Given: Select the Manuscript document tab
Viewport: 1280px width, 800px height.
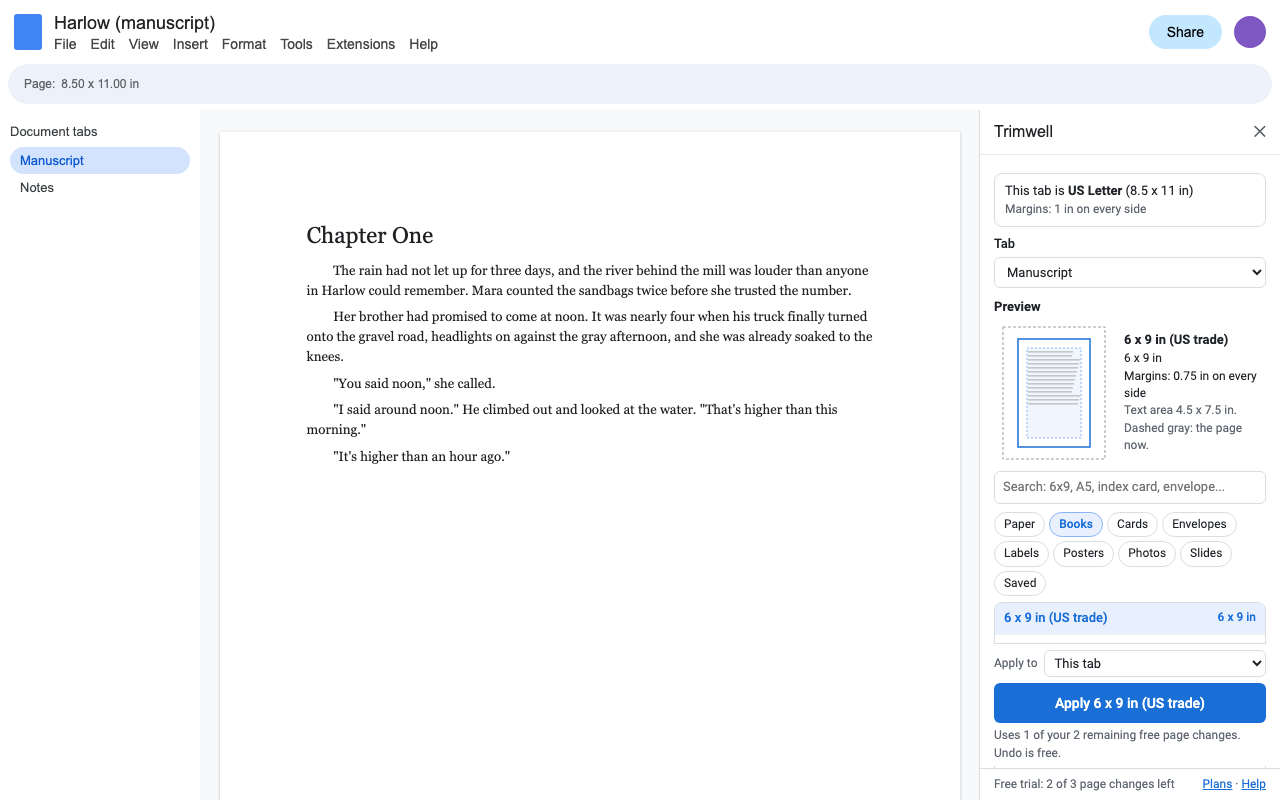Looking at the screenshot, I should [100, 160].
